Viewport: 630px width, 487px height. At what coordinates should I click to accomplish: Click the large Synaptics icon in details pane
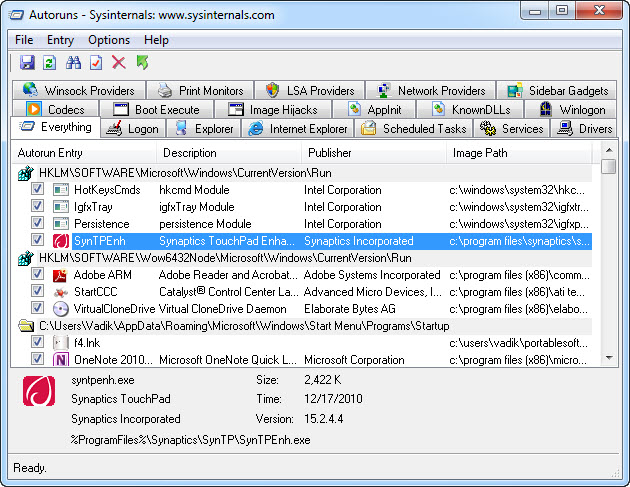coord(39,391)
